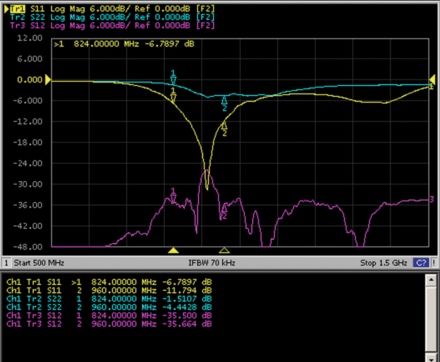Click the Stop 1.5 GHz field
The image size is (440, 362).
click(384, 263)
